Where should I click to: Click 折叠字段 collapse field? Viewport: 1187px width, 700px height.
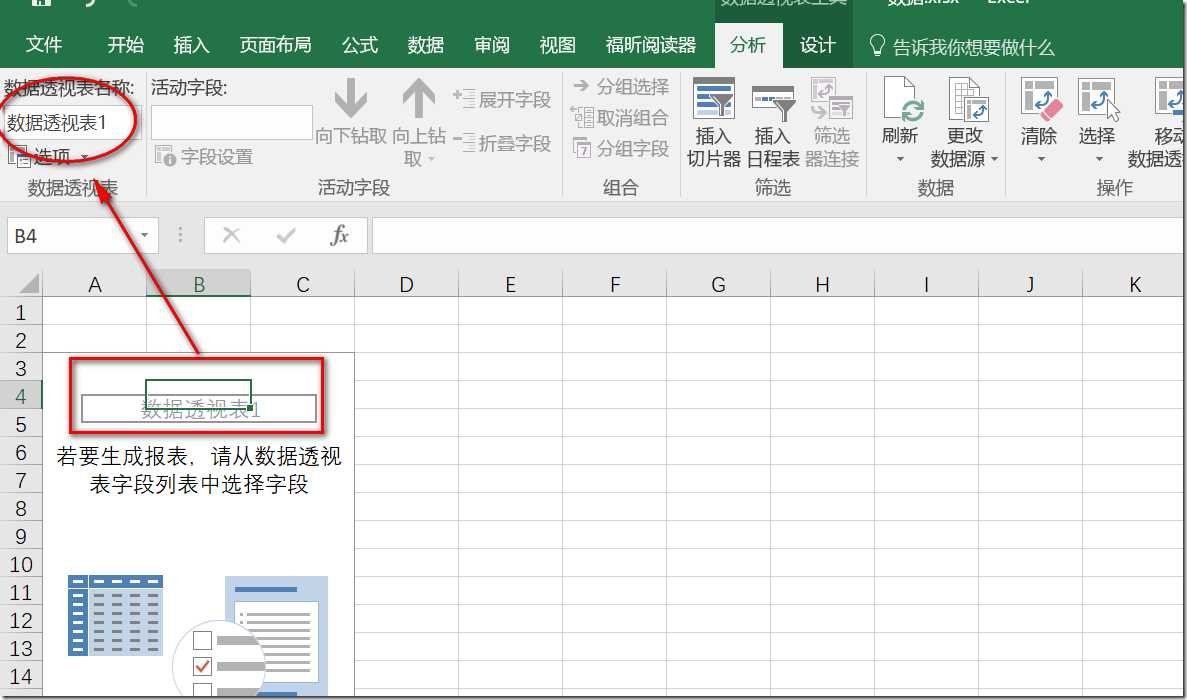[x=502, y=143]
